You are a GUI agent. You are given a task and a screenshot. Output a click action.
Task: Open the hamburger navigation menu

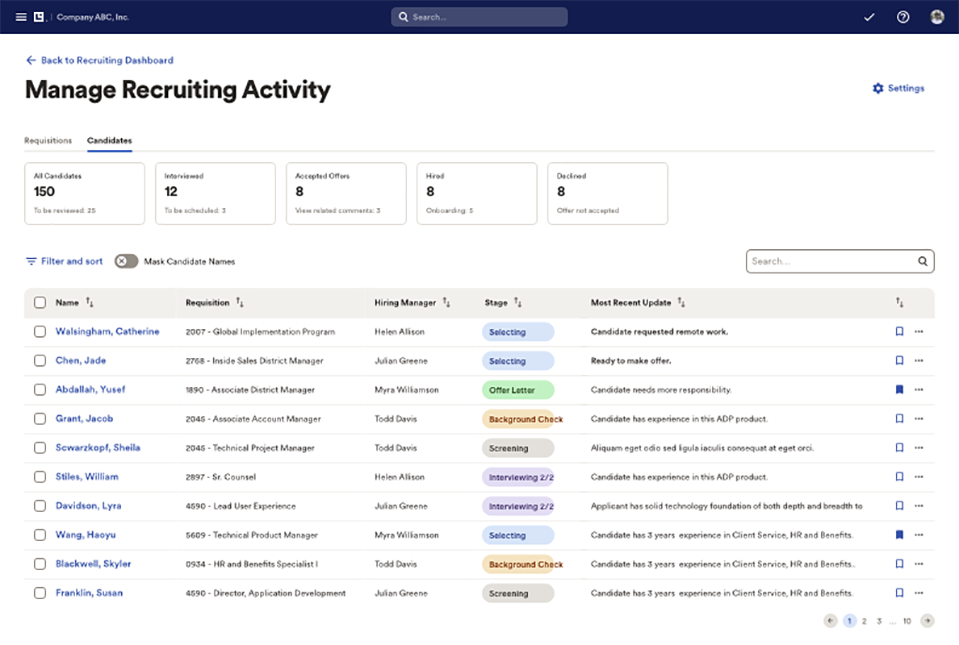[x=21, y=17]
